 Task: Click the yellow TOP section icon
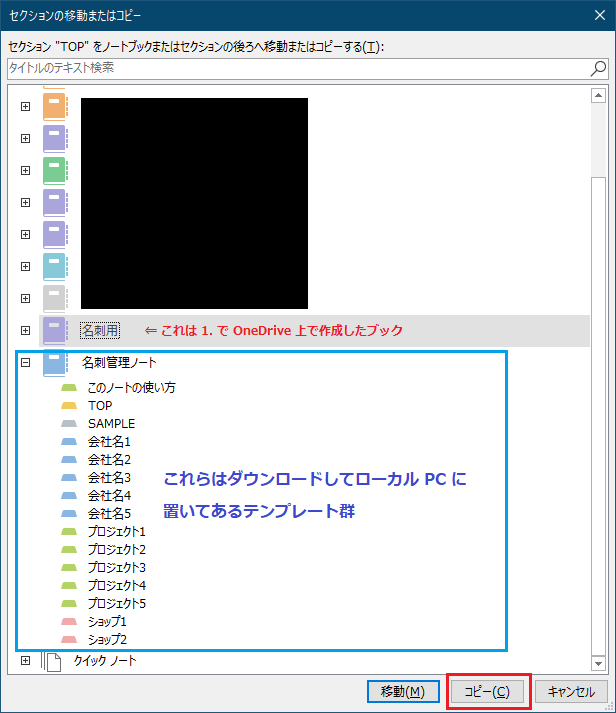[69, 406]
